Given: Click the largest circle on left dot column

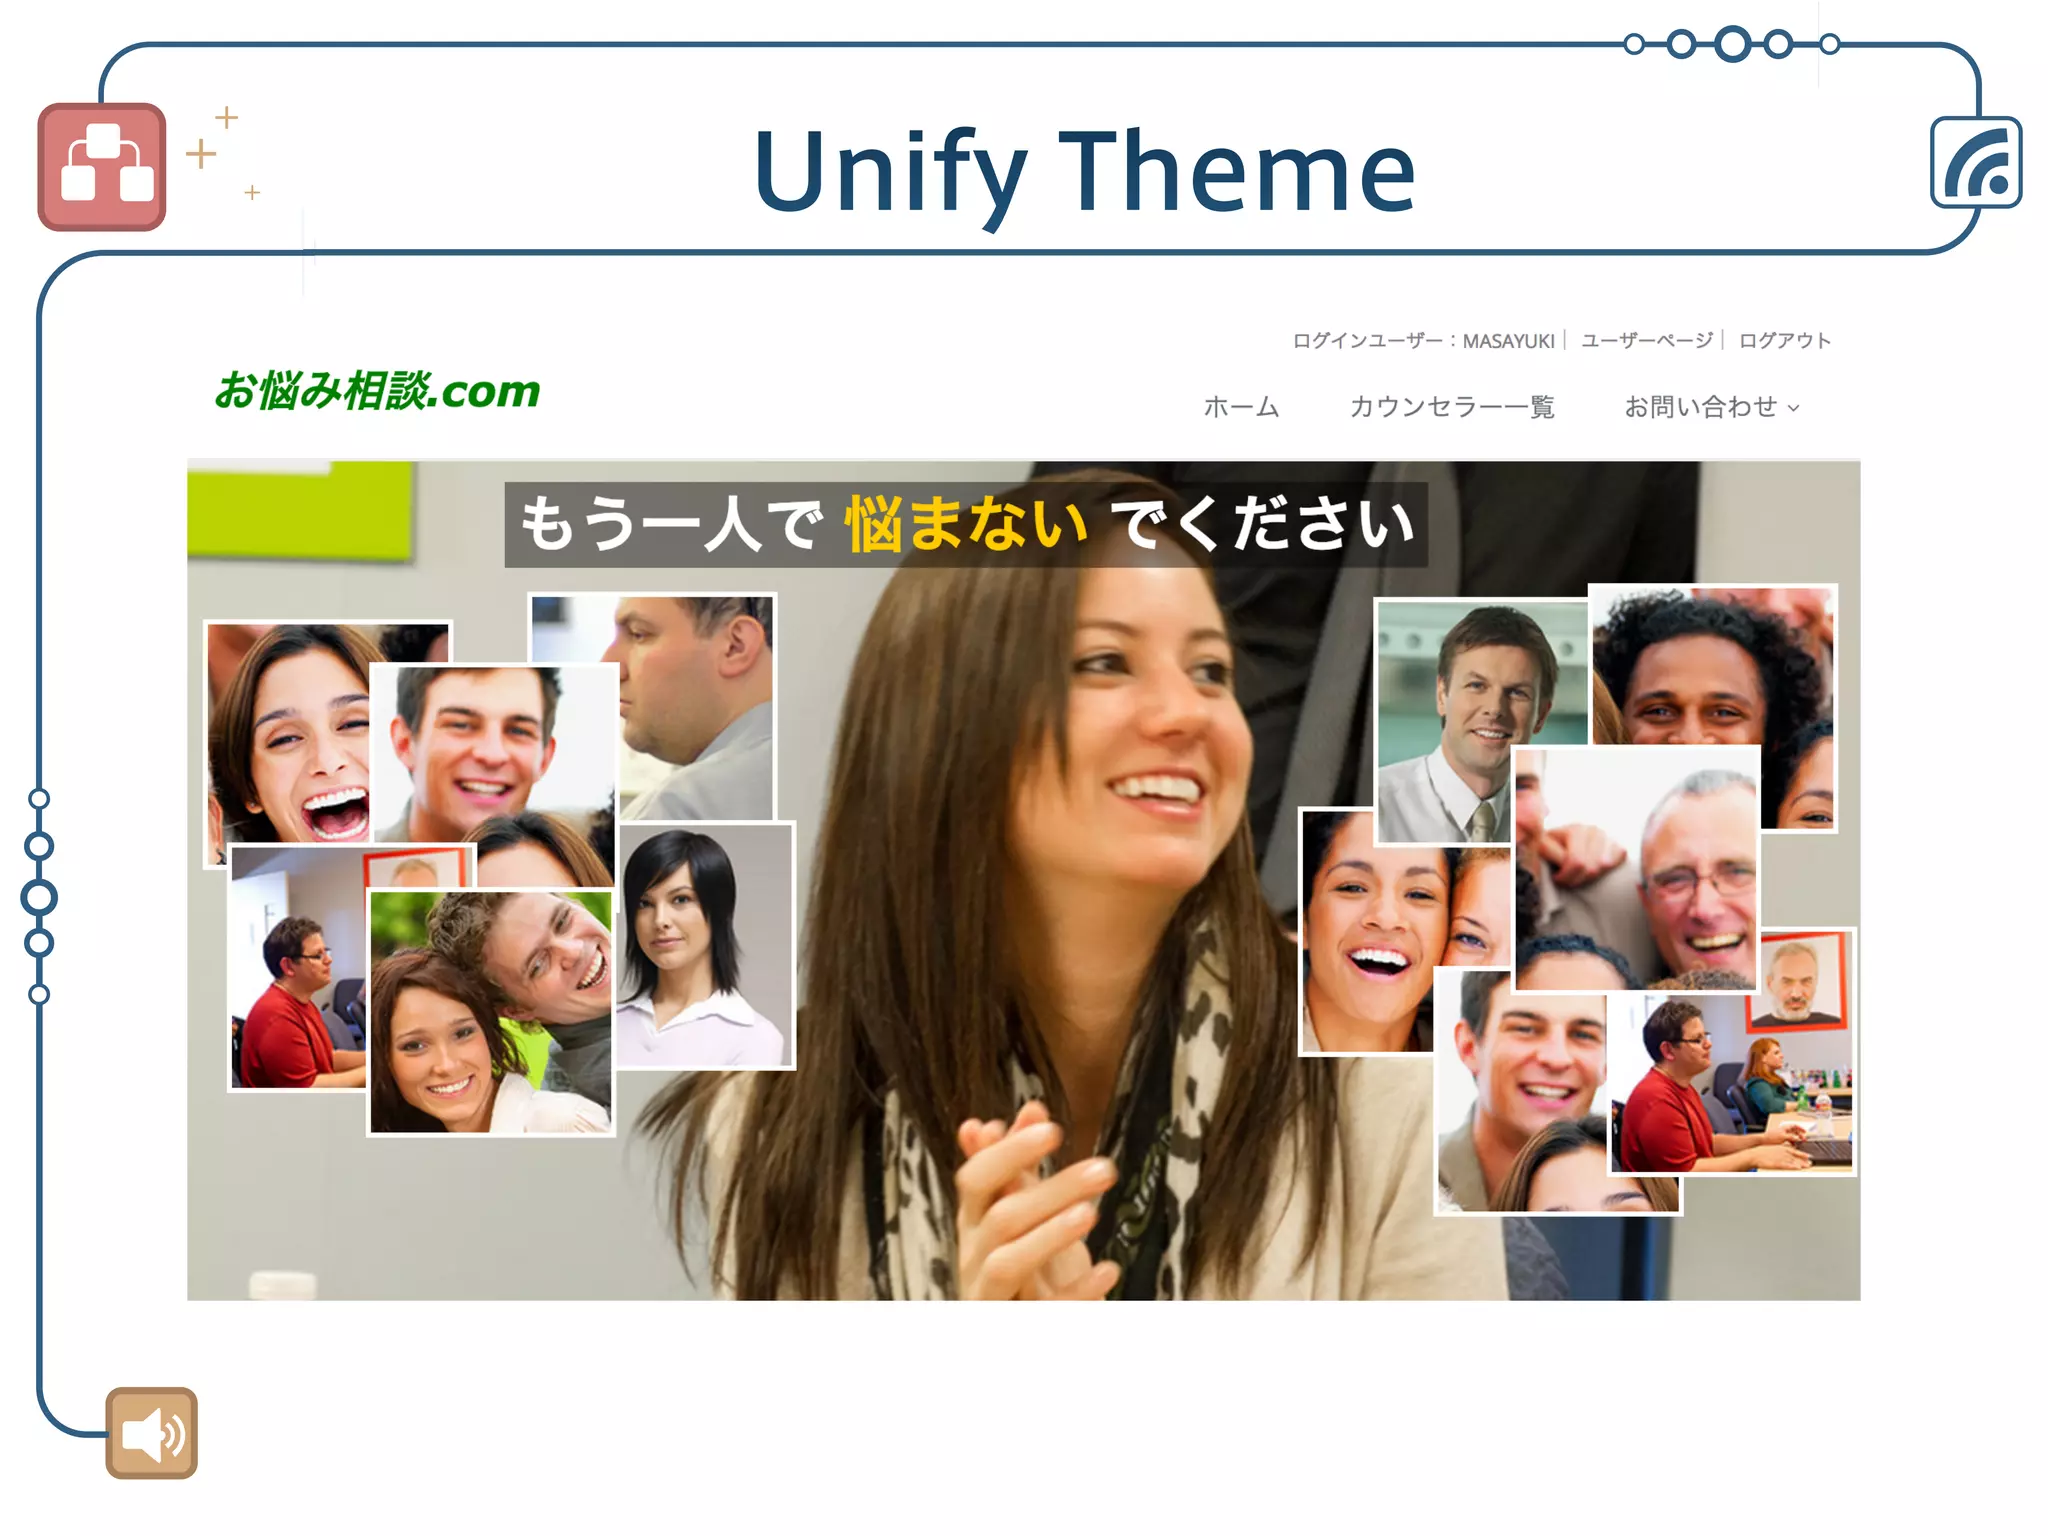Looking at the screenshot, I should 39,897.
